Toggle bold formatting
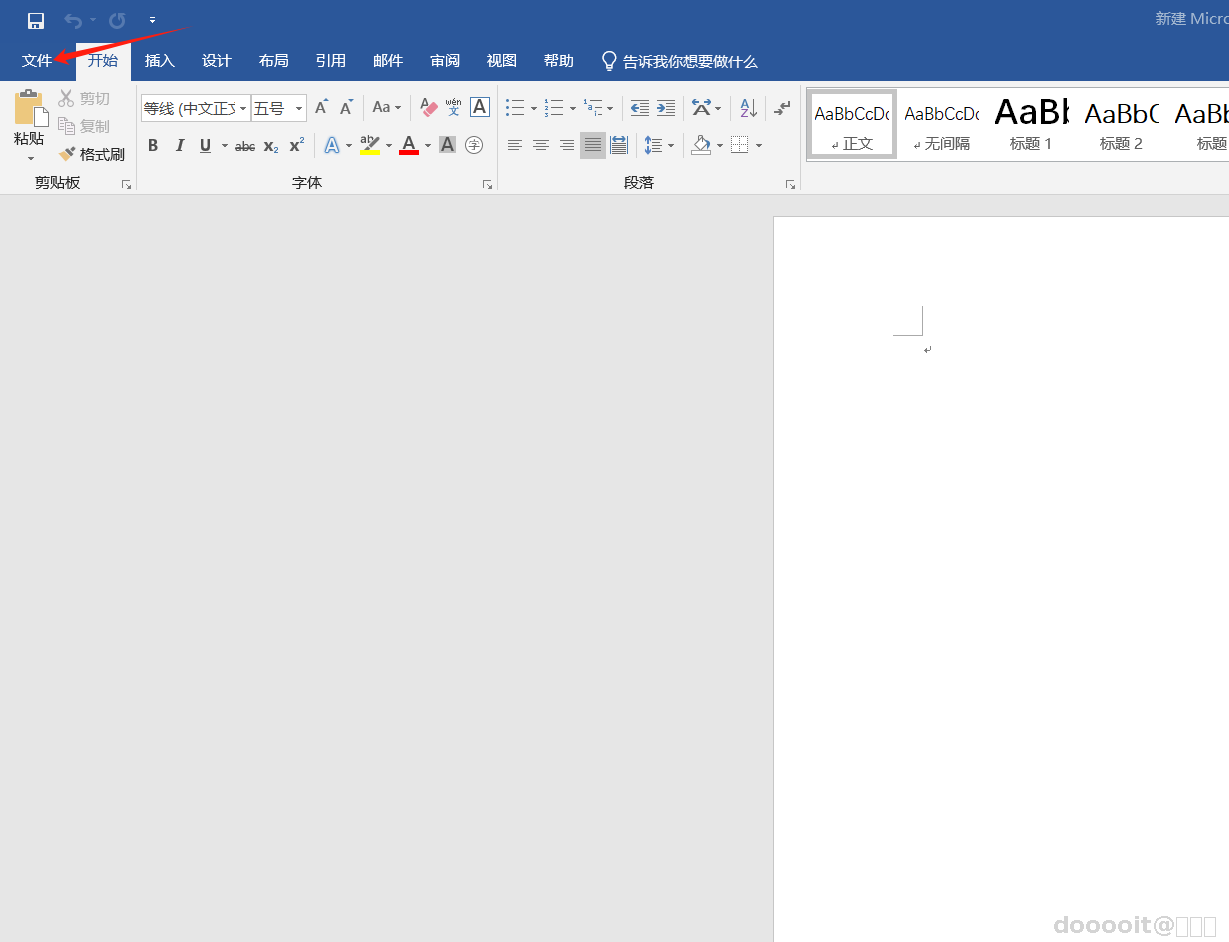Image resolution: width=1229 pixels, height=942 pixels. point(153,146)
